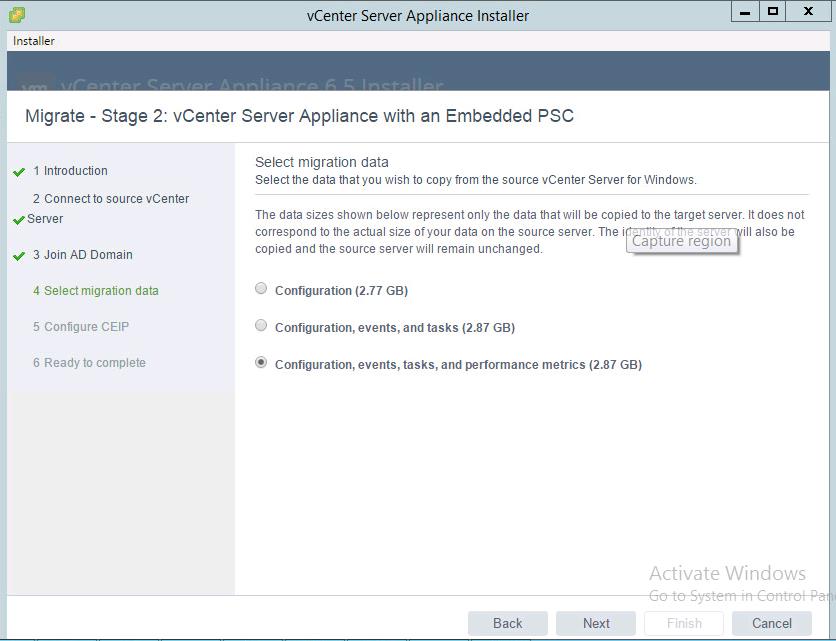Click the 'performance metrics (2.87 GB)' label text

coord(459,365)
